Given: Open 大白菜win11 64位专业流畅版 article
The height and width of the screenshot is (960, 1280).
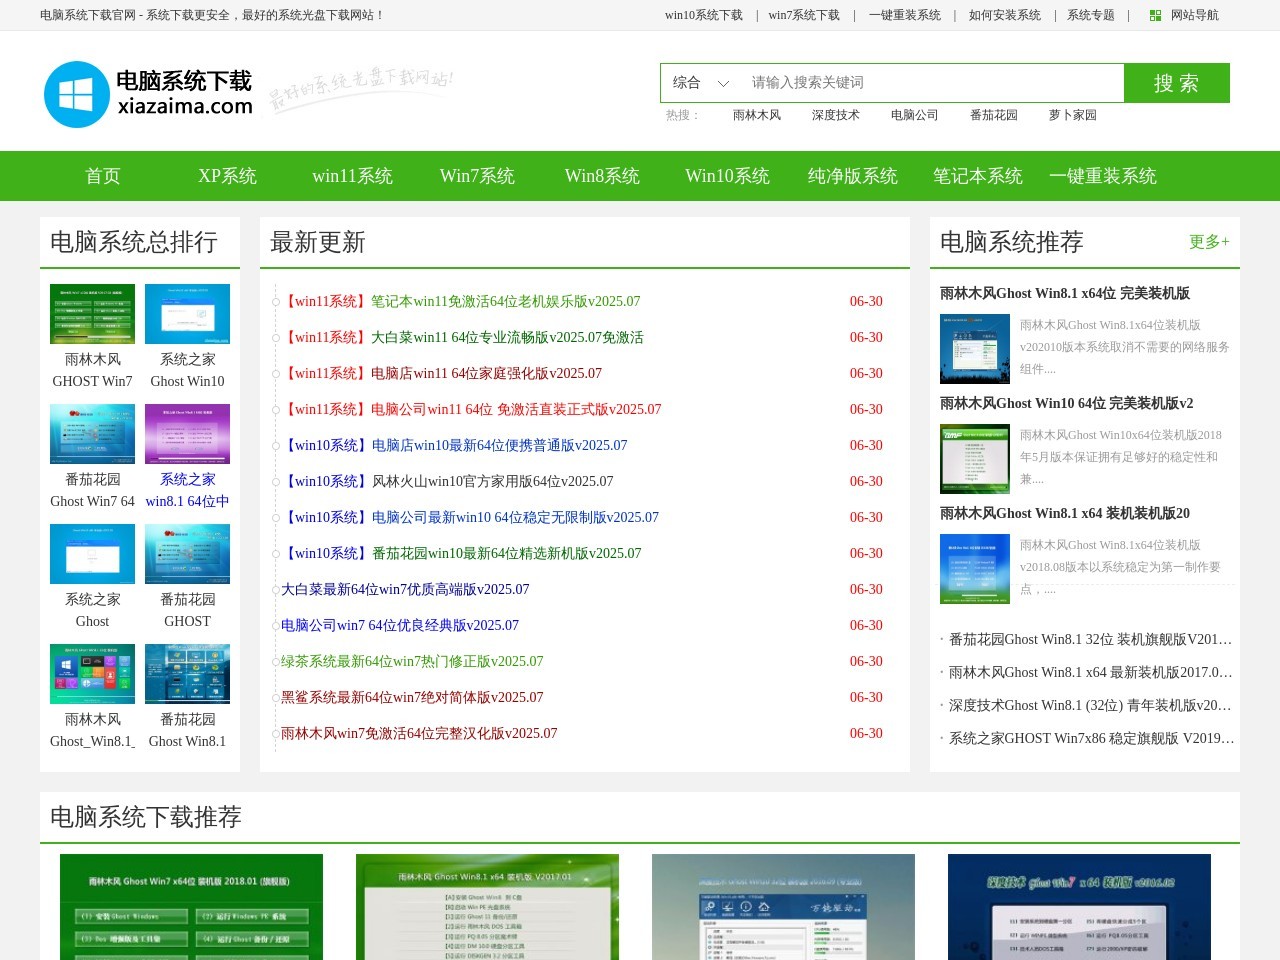Looking at the screenshot, I should point(507,337).
